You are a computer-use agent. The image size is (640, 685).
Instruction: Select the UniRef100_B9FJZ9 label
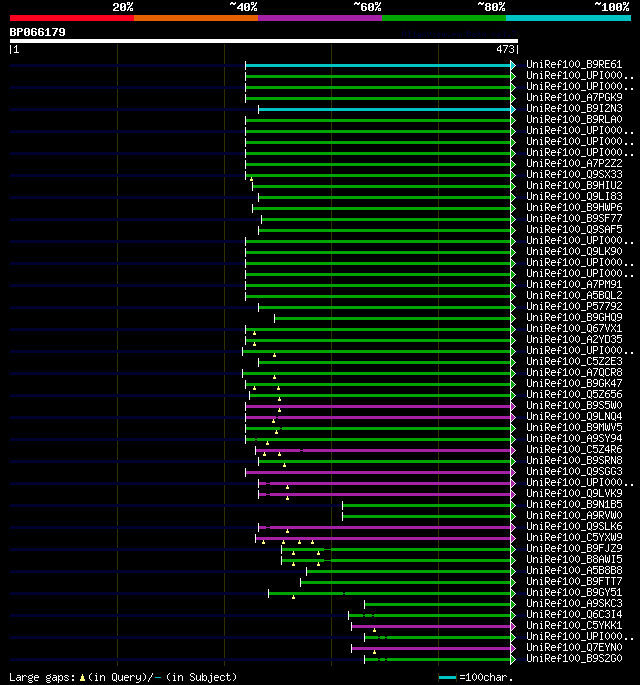574,548
